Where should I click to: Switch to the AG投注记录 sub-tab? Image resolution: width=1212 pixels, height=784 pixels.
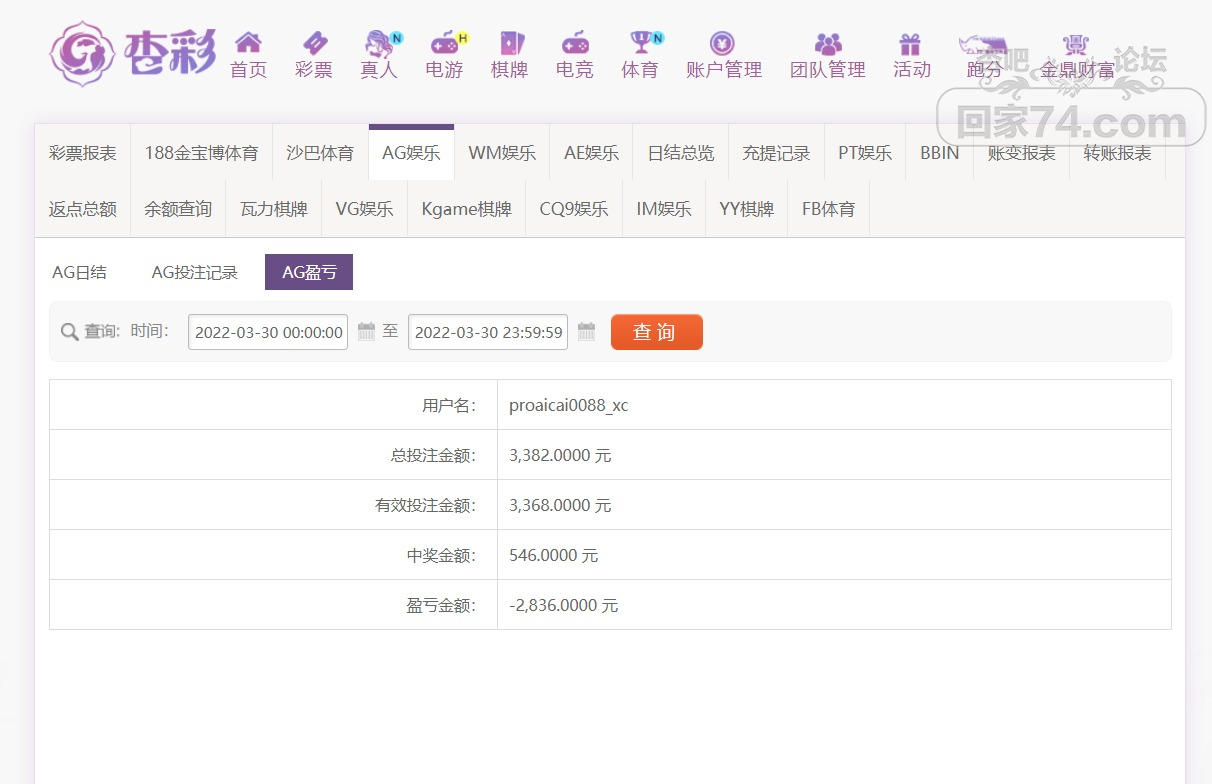(195, 272)
